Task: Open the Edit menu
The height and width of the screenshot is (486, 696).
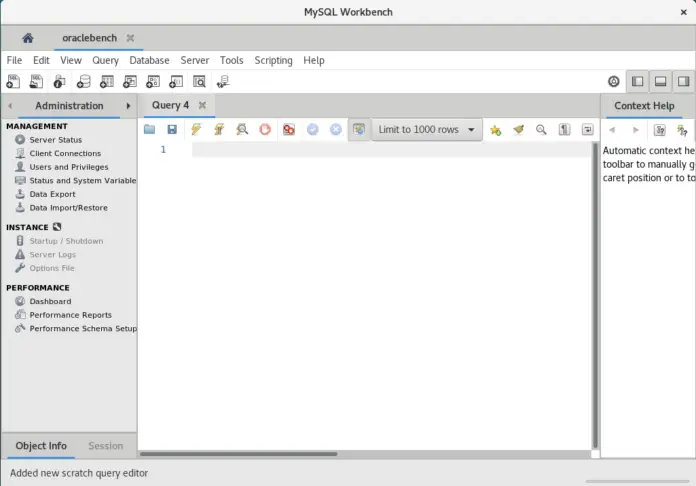Action: pos(41,60)
